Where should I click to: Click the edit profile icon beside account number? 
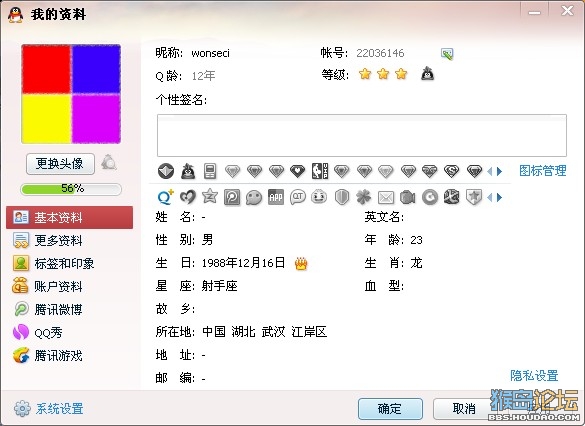pyautogui.click(x=447, y=54)
